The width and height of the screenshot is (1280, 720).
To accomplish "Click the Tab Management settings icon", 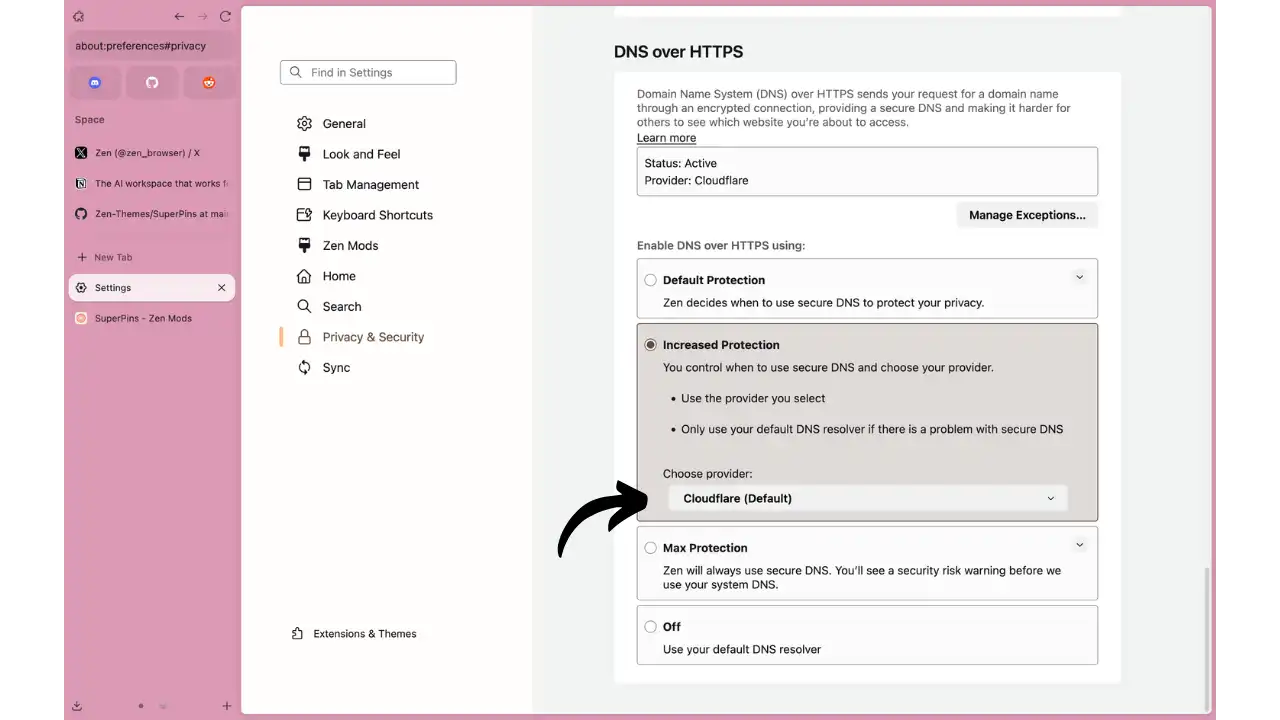I will 304,184.
